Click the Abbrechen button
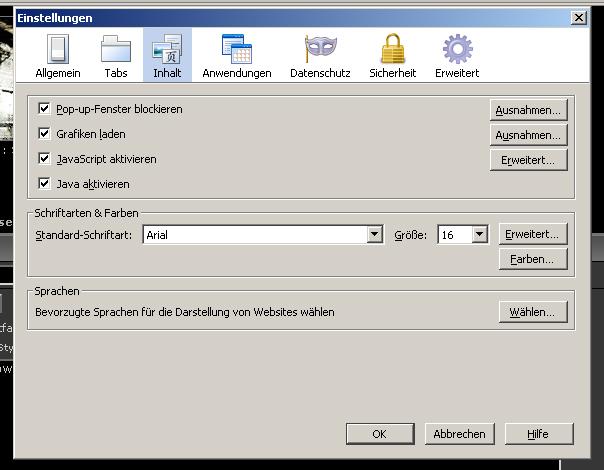The image size is (604, 470). coord(460,434)
